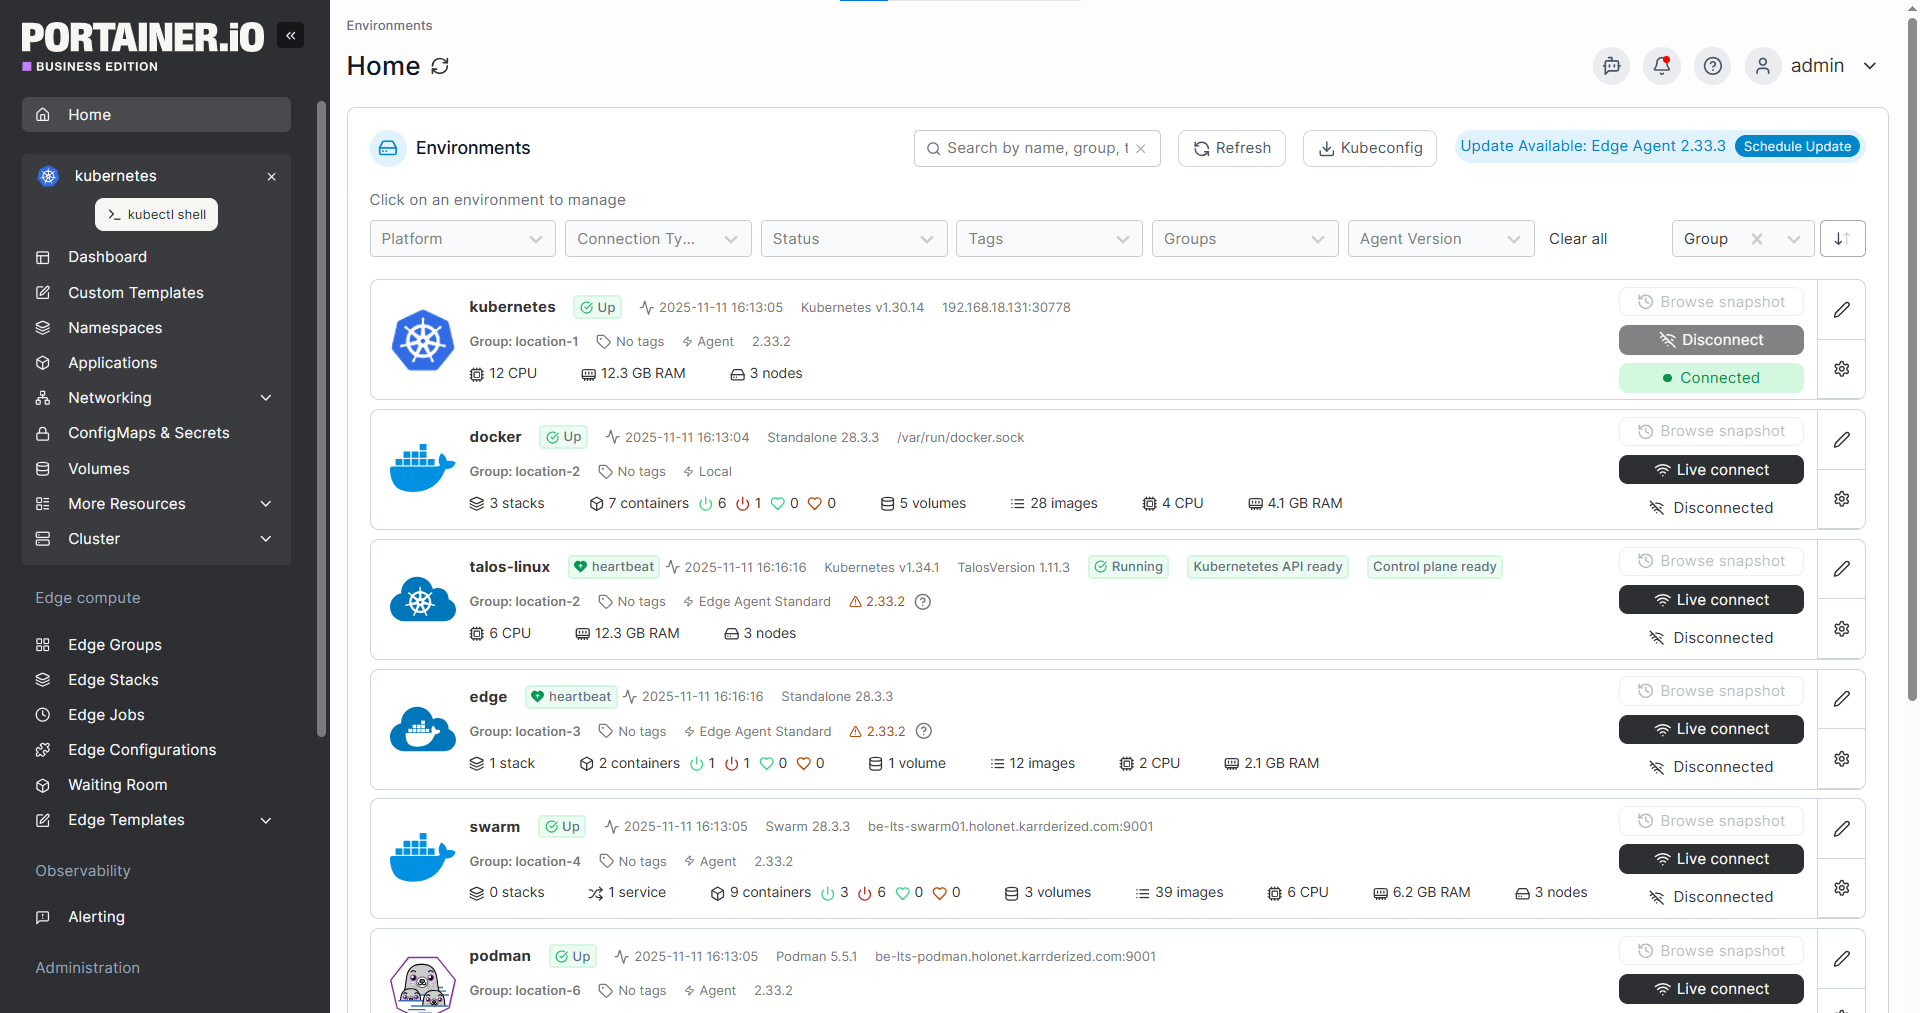1920x1013 pixels.
Task: Click the edge cloud docker icon
Action: tap(423, 729)
